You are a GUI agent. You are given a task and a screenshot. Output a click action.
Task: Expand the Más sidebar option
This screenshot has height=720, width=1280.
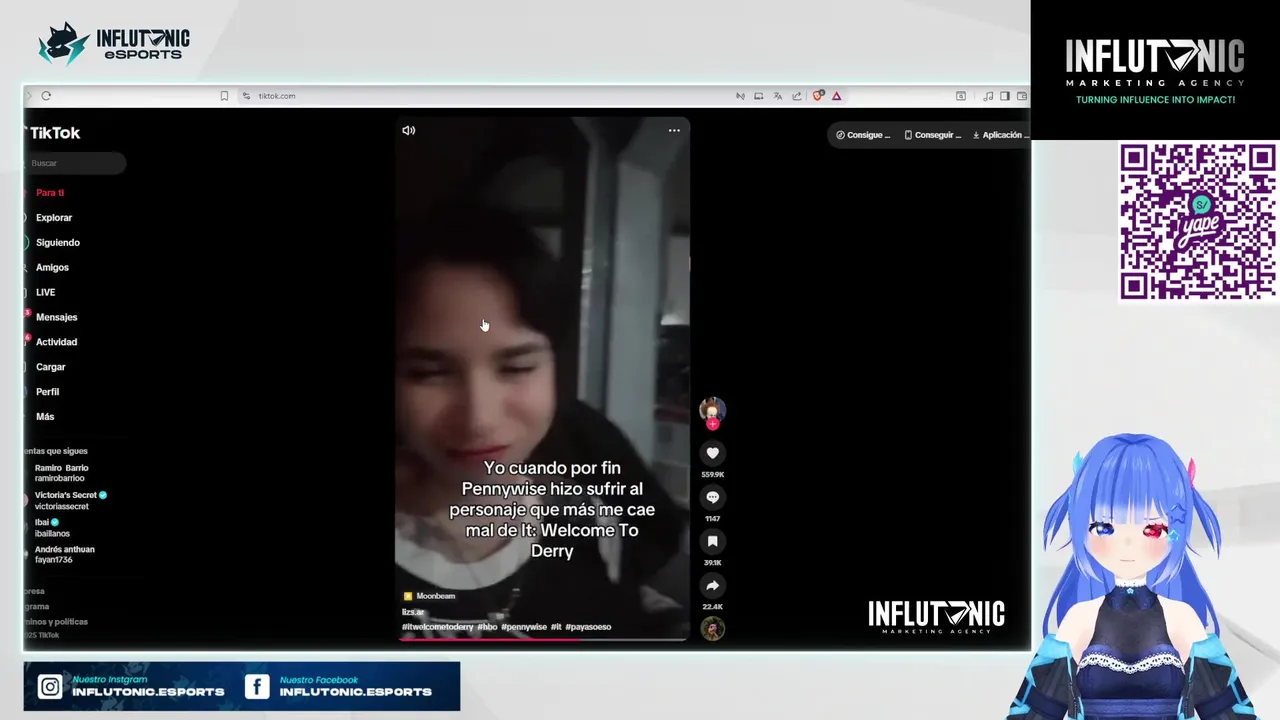point(45,416)
